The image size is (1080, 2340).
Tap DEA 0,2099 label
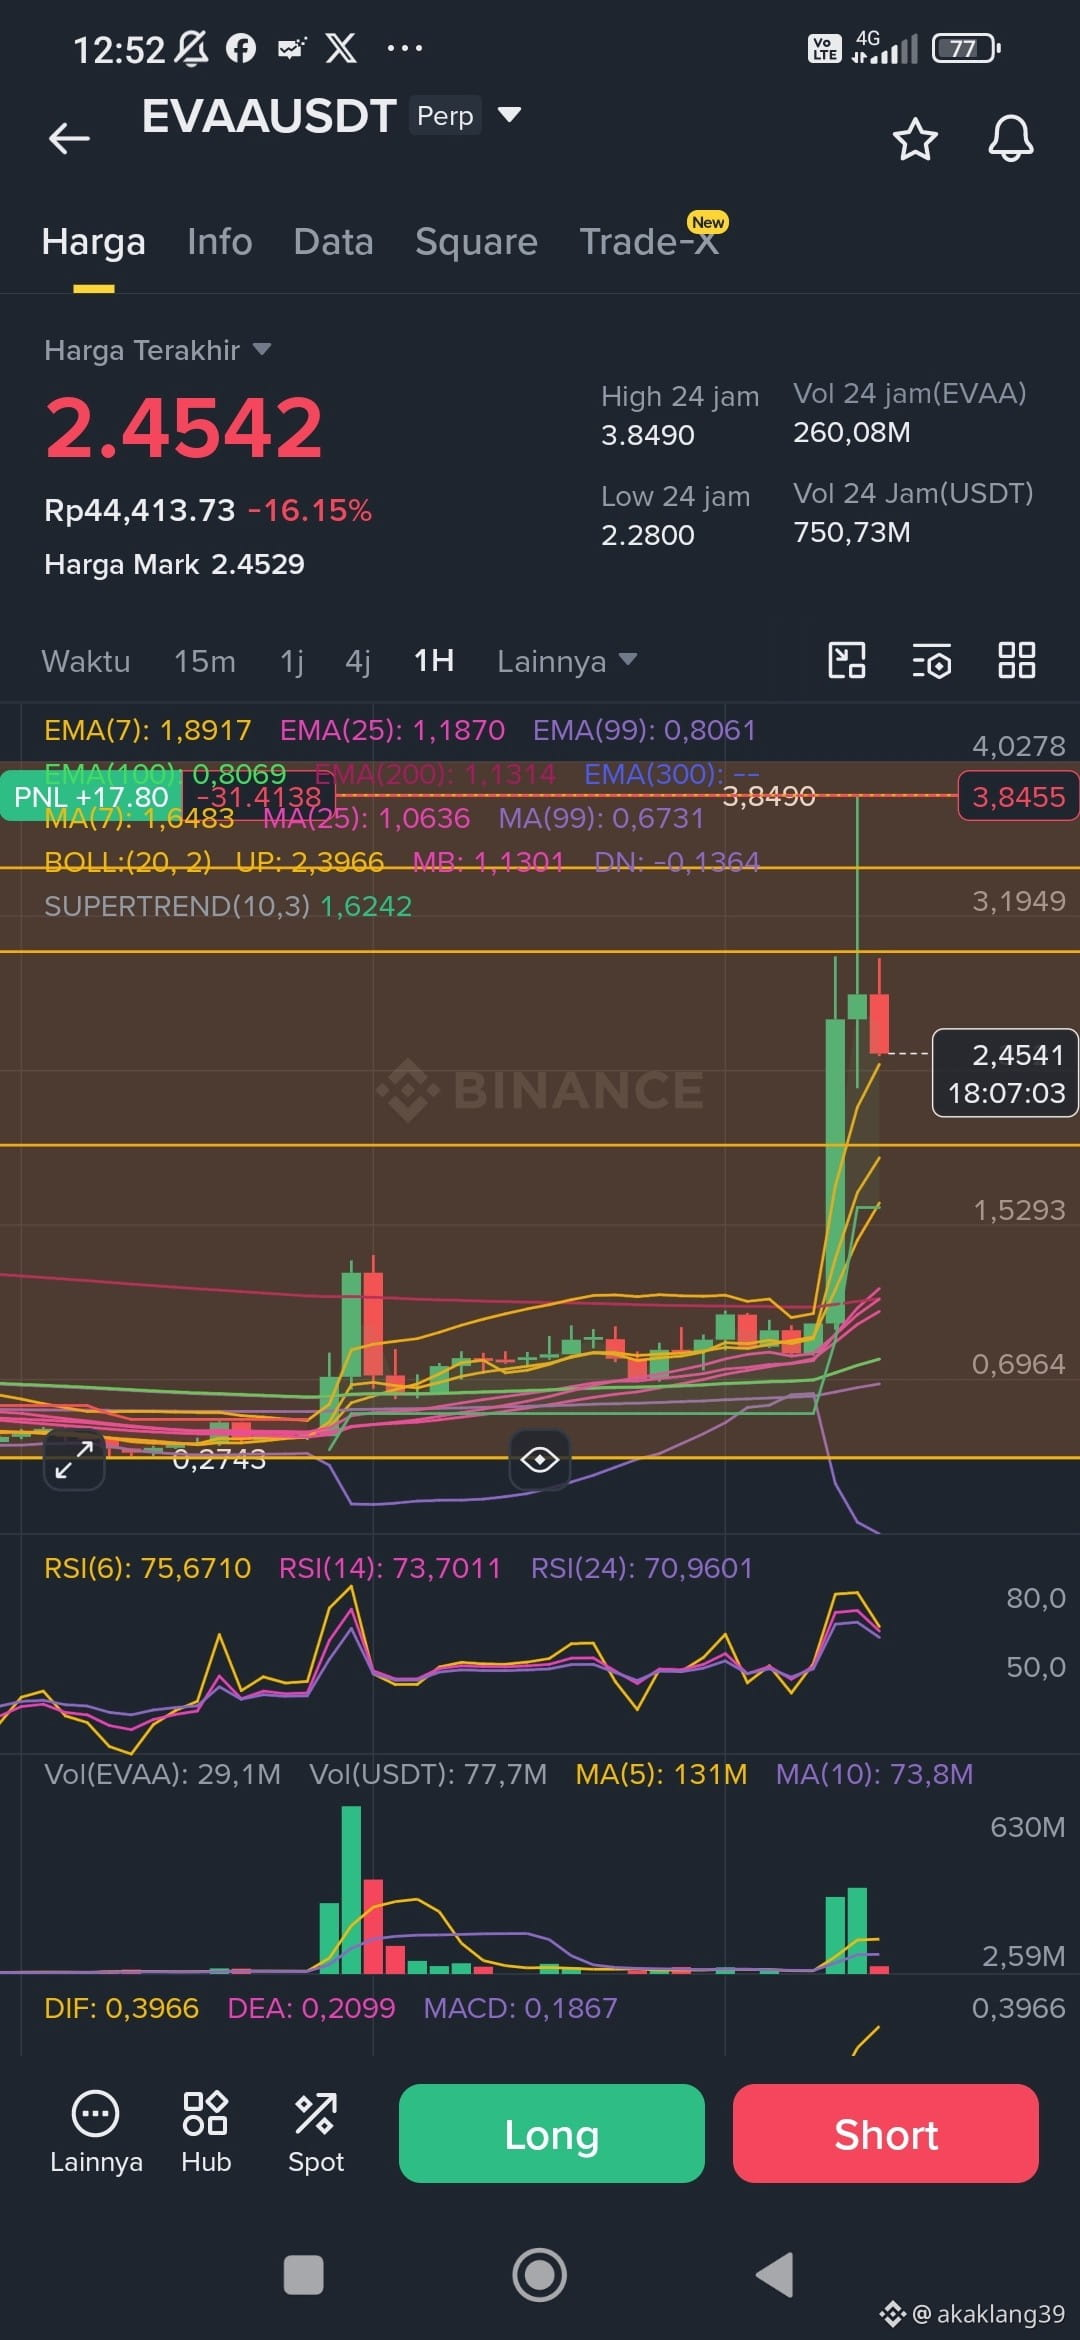(x=311, y=2008)
